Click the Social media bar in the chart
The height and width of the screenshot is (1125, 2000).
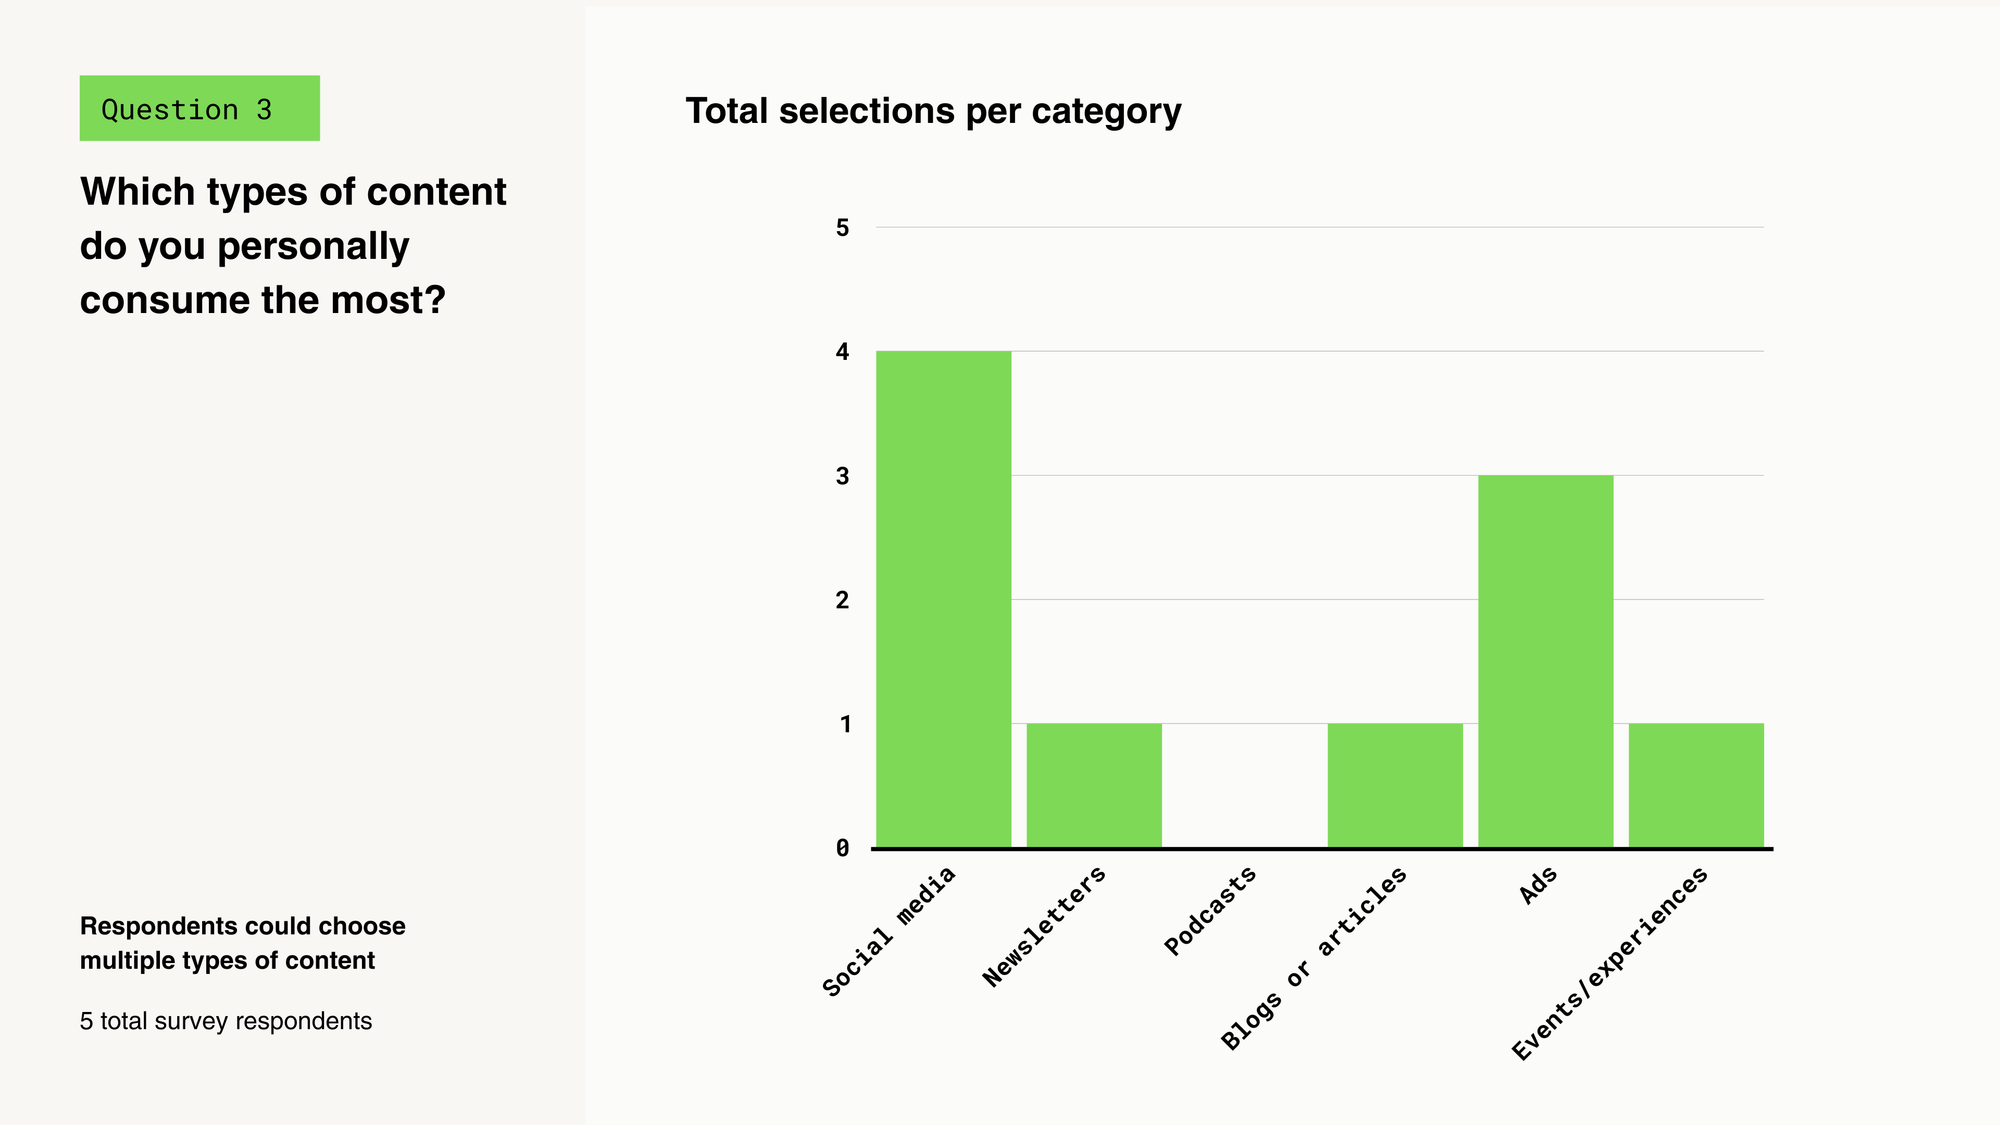click(x=943, y=599)
